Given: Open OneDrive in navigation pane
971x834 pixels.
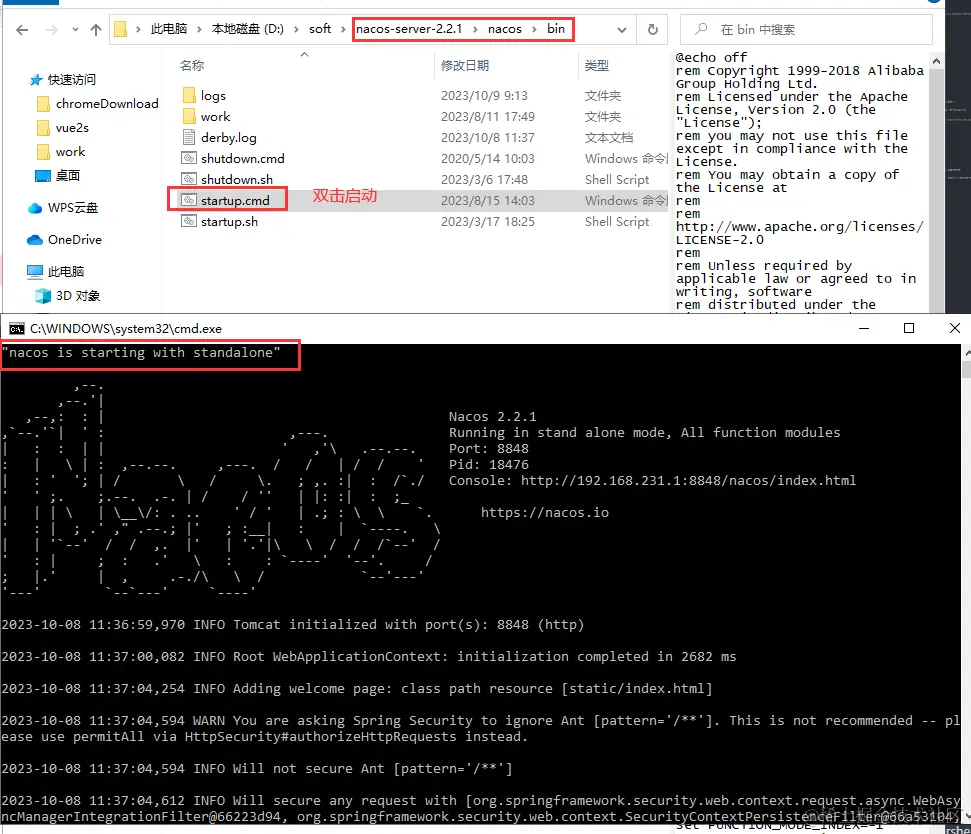Looking at the screenshot, I should tap(74, 240).
